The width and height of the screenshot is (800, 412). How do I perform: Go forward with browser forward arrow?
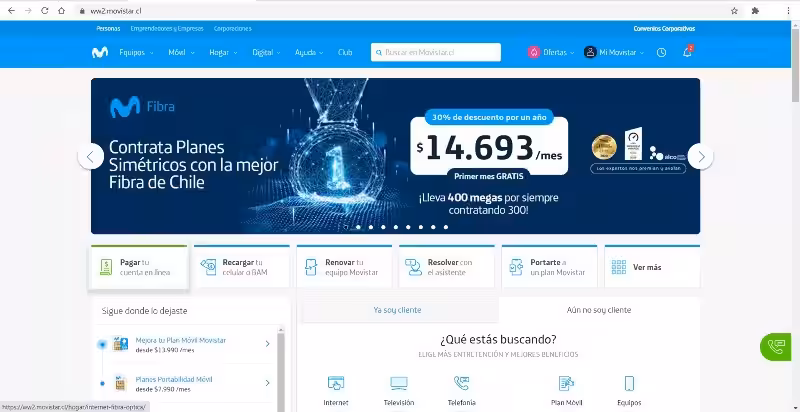[28, 11]
